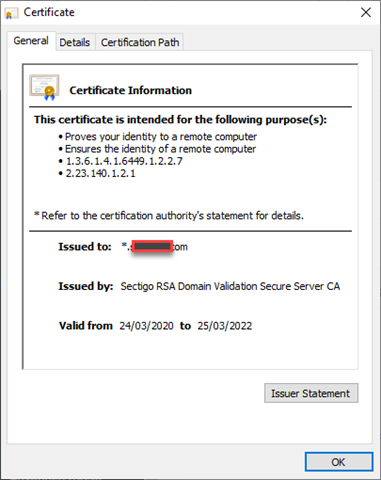The image size is (381, 480).
Task: Open the Issuer Statement
Action: [311, 393]
